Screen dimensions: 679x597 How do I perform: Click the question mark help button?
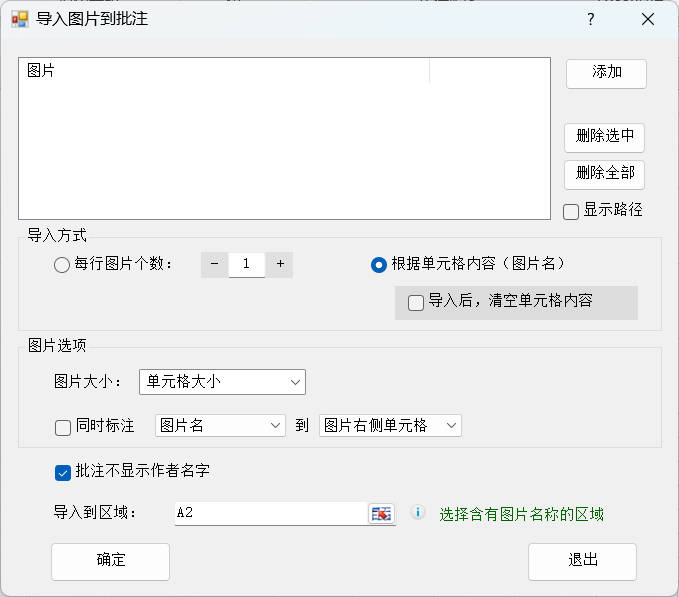pyautogui.click(x=591, y=19)
